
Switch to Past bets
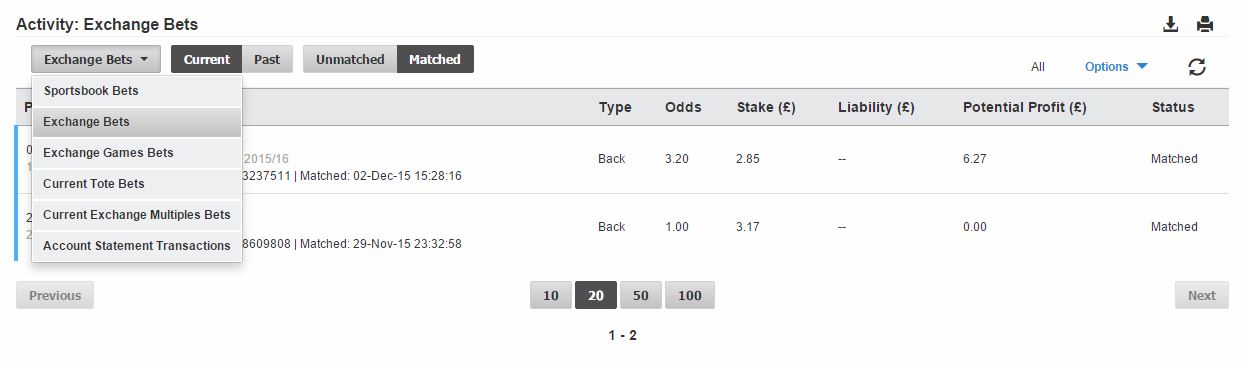click(x=267, y=59)
